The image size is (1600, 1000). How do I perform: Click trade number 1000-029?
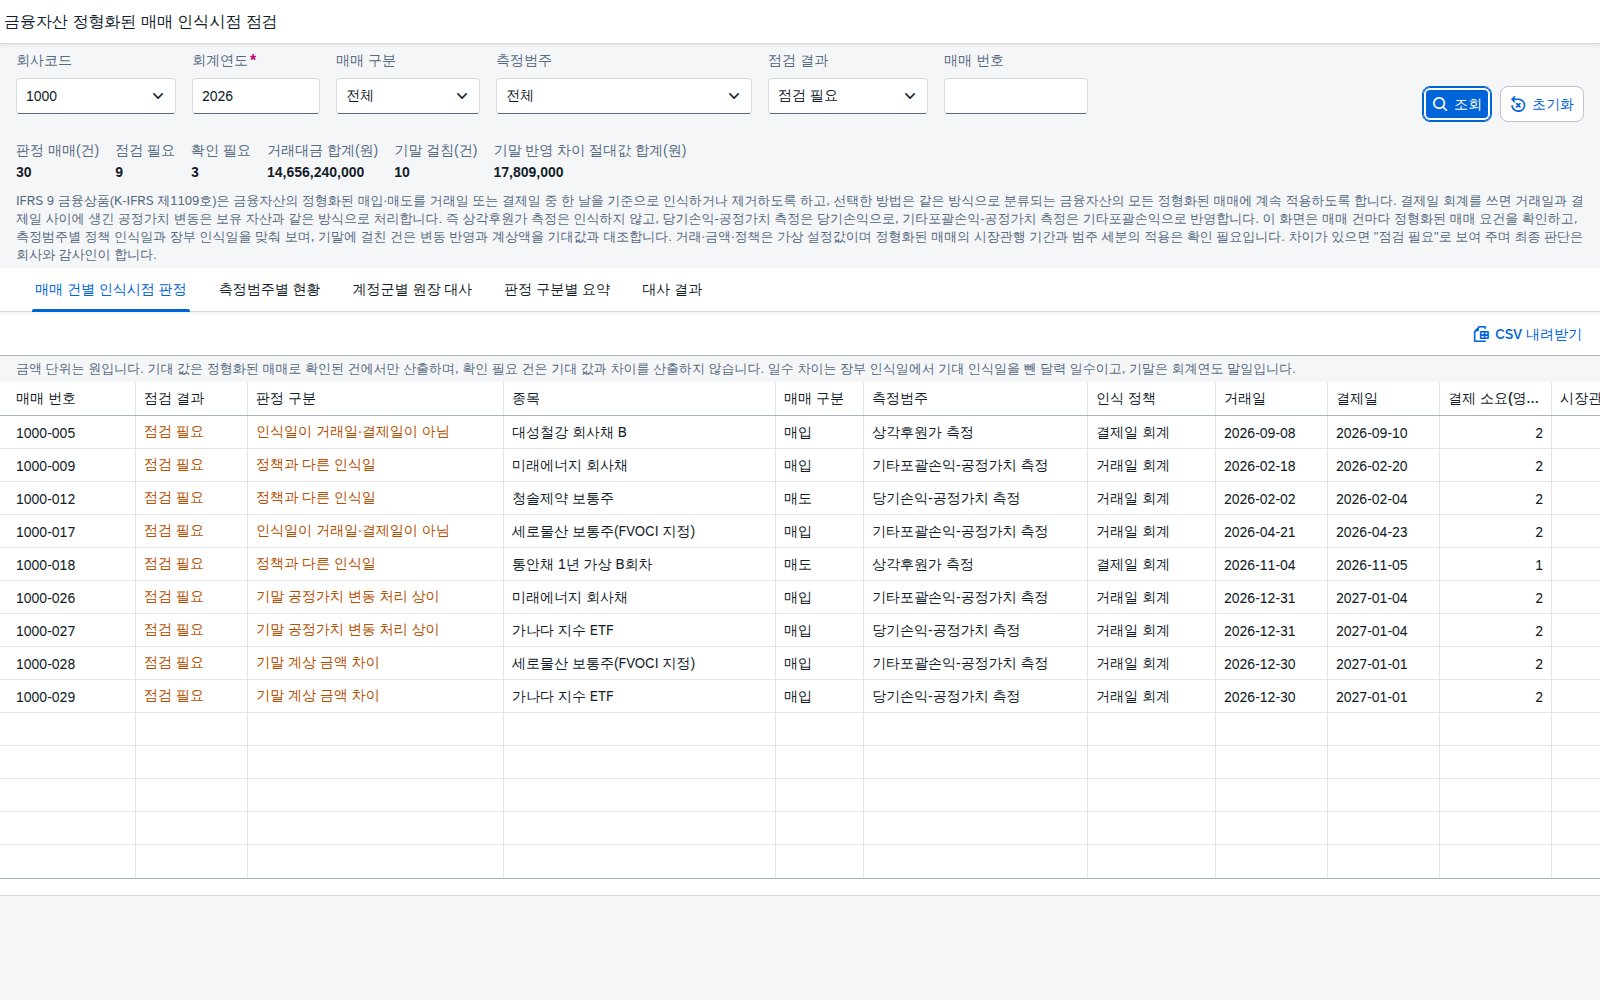46,697
